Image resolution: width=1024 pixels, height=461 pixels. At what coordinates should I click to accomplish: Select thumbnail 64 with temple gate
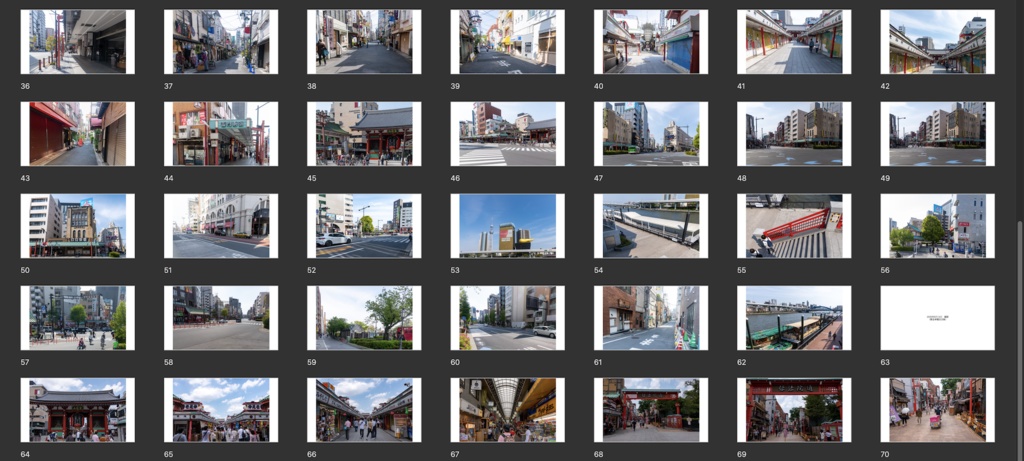pyautogui.click(x=78, y=410)
